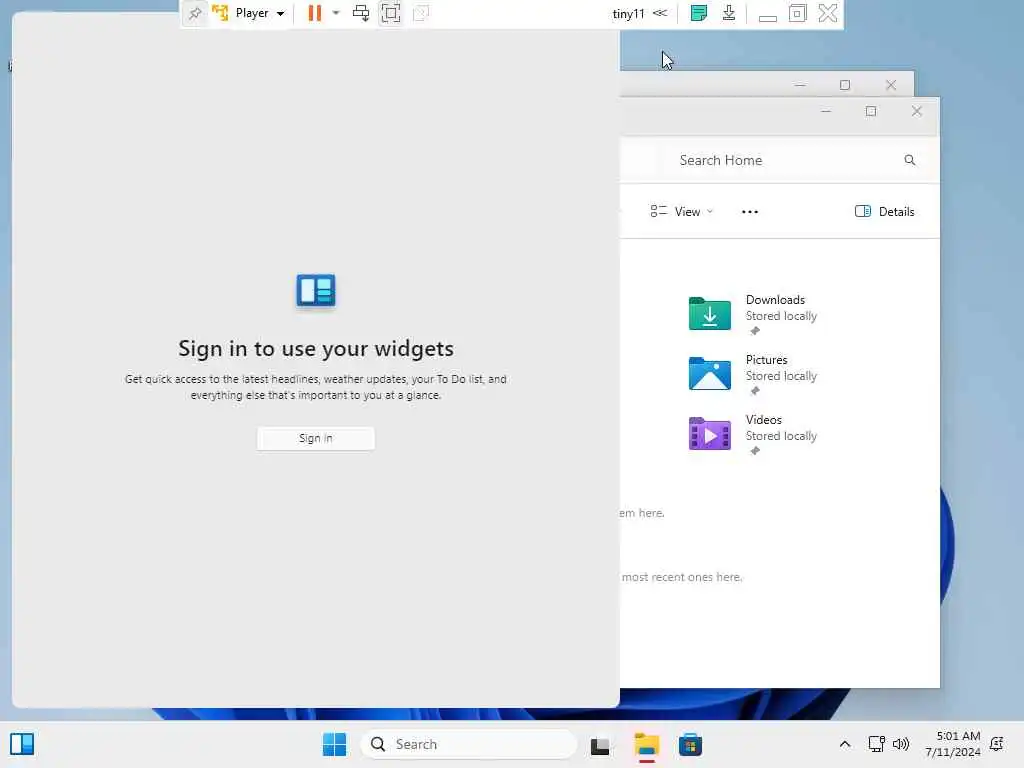Image resolution: width=1024 pixels, height=768 pixels.
Task: Click the download/install tools icon
Action: (x=729, y=13)
